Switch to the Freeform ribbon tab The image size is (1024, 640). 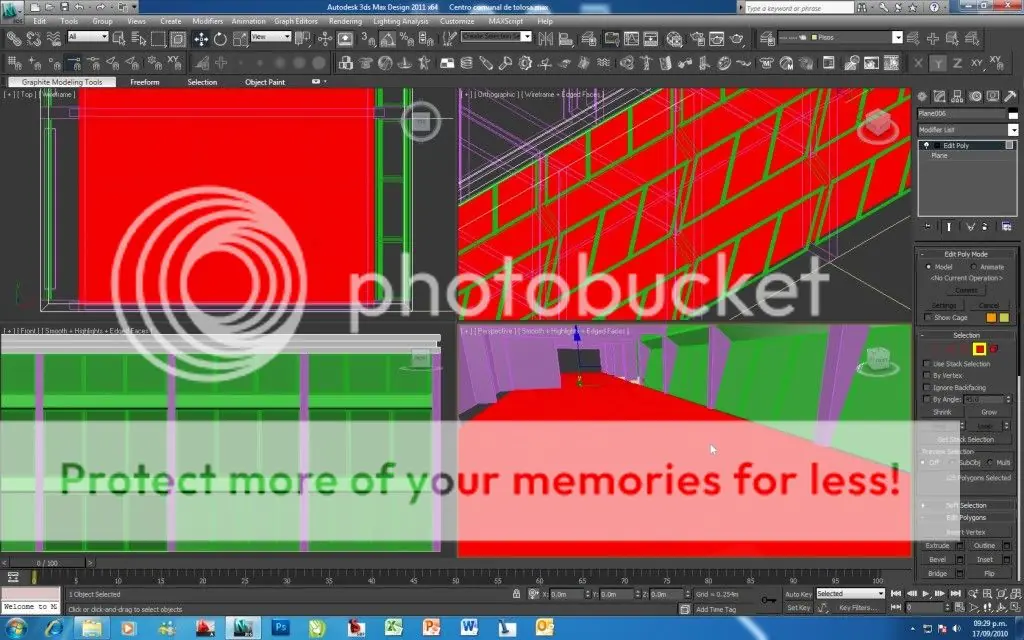coord(144,82)
